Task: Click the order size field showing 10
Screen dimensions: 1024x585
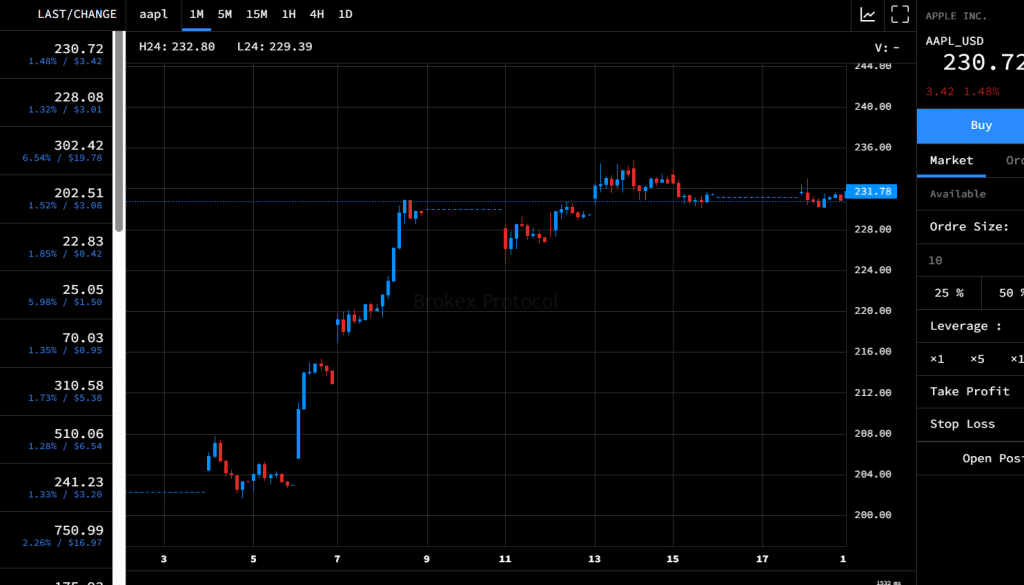Action: point(970,261)
